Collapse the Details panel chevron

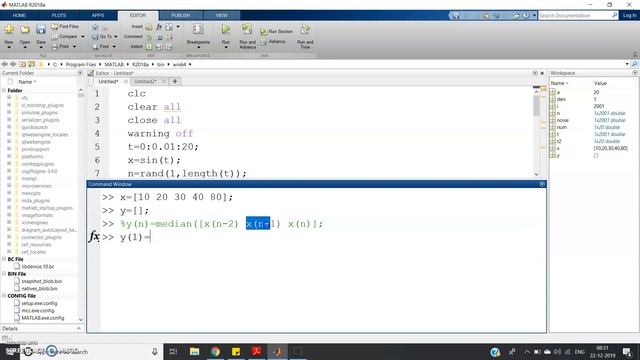click(79, 329)
